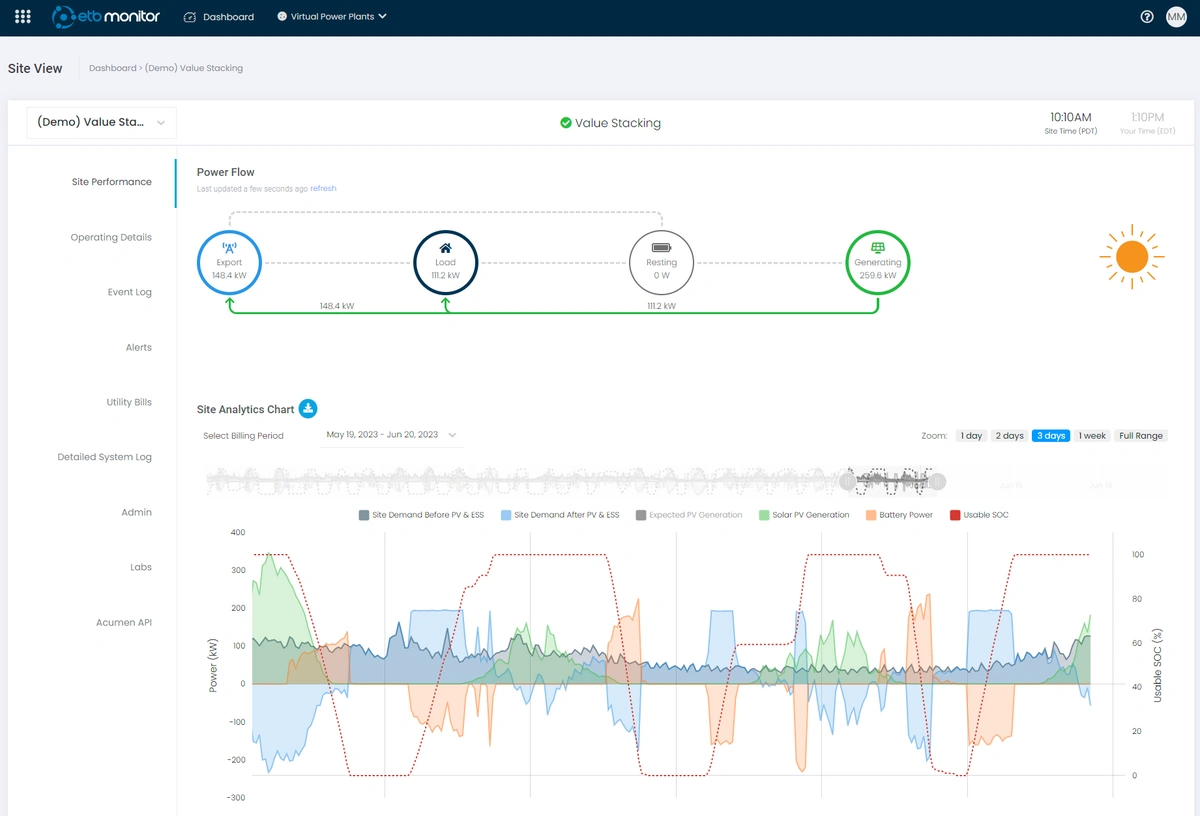Set chart zoom to Full Range
The height and width of the screenshot is (816, 1200).
1141,436
